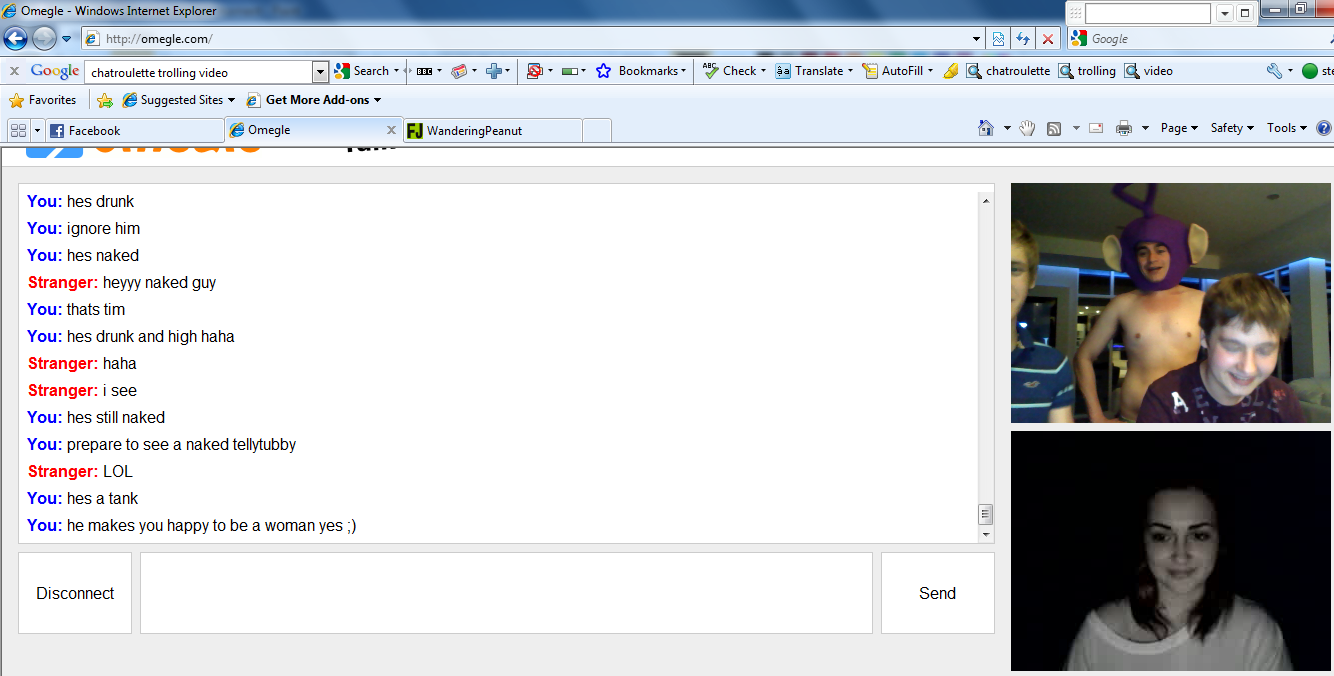Screen dimensions: 1334x676
Task: Click the Print icon
Action: click(x=1124, y=128)
